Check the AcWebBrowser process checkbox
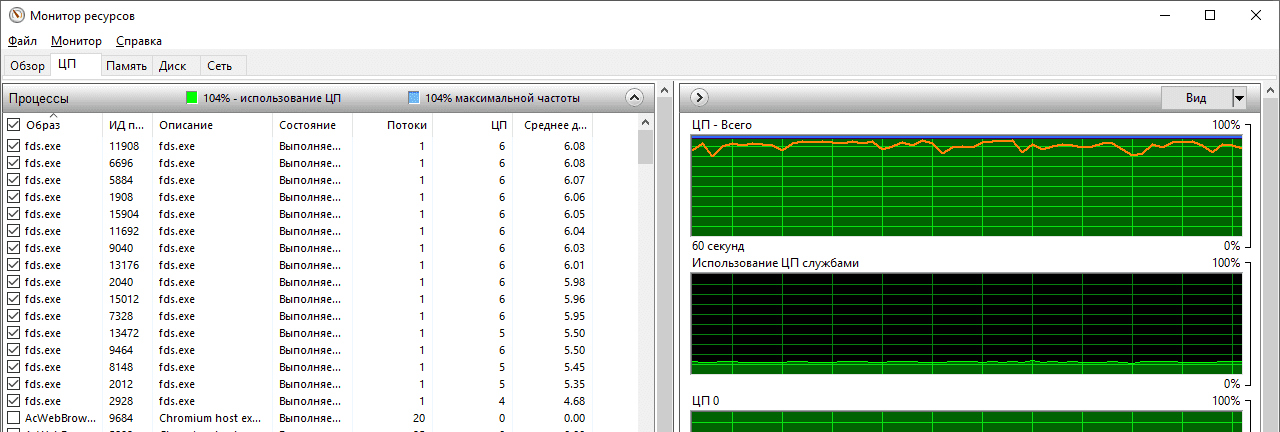Image resolution: width=1280 pixels, height=432 pixels. pyautogui.click(x=14, y=418)
